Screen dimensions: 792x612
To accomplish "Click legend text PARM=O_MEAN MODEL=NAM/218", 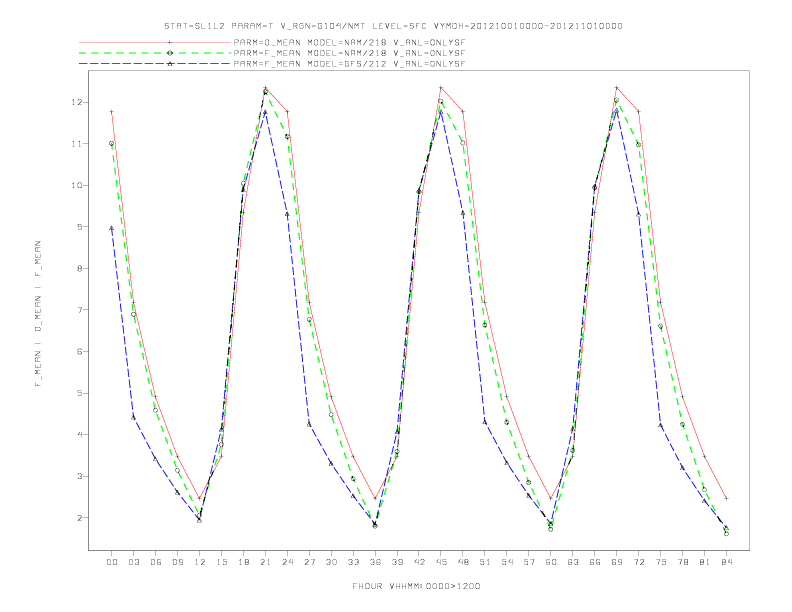I will (310, 43).
